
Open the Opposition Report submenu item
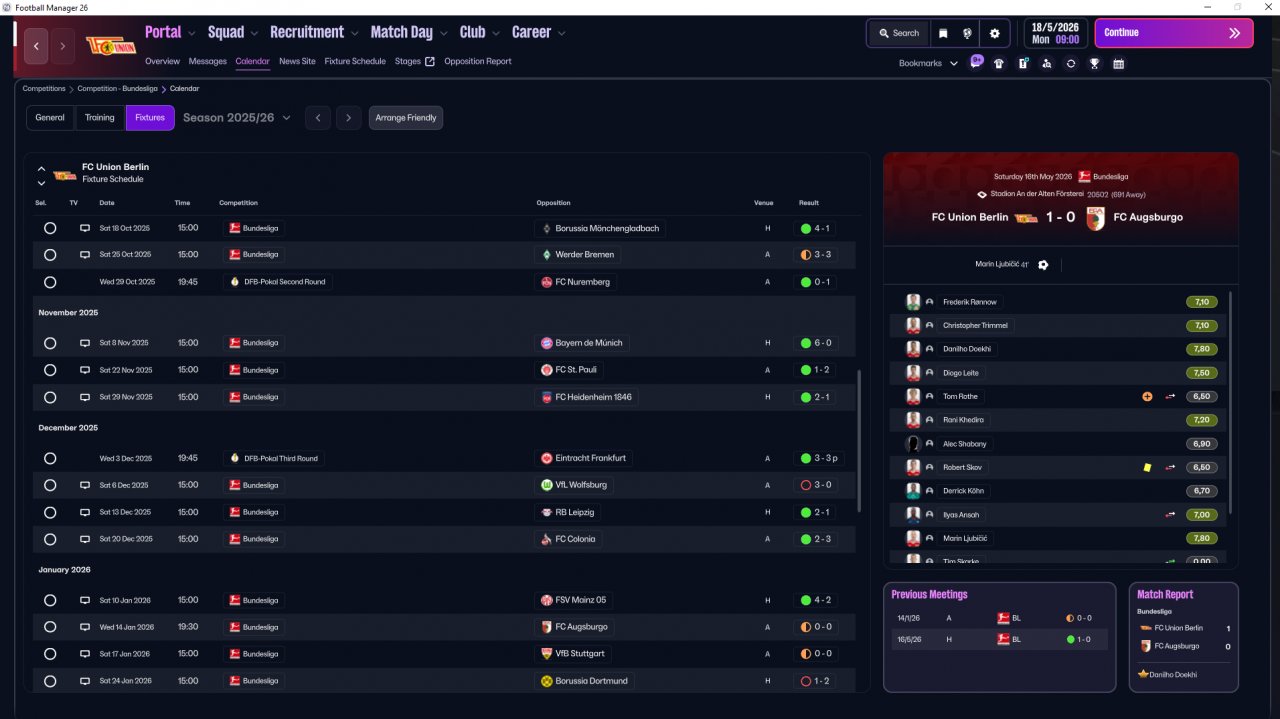pos(478,61)
